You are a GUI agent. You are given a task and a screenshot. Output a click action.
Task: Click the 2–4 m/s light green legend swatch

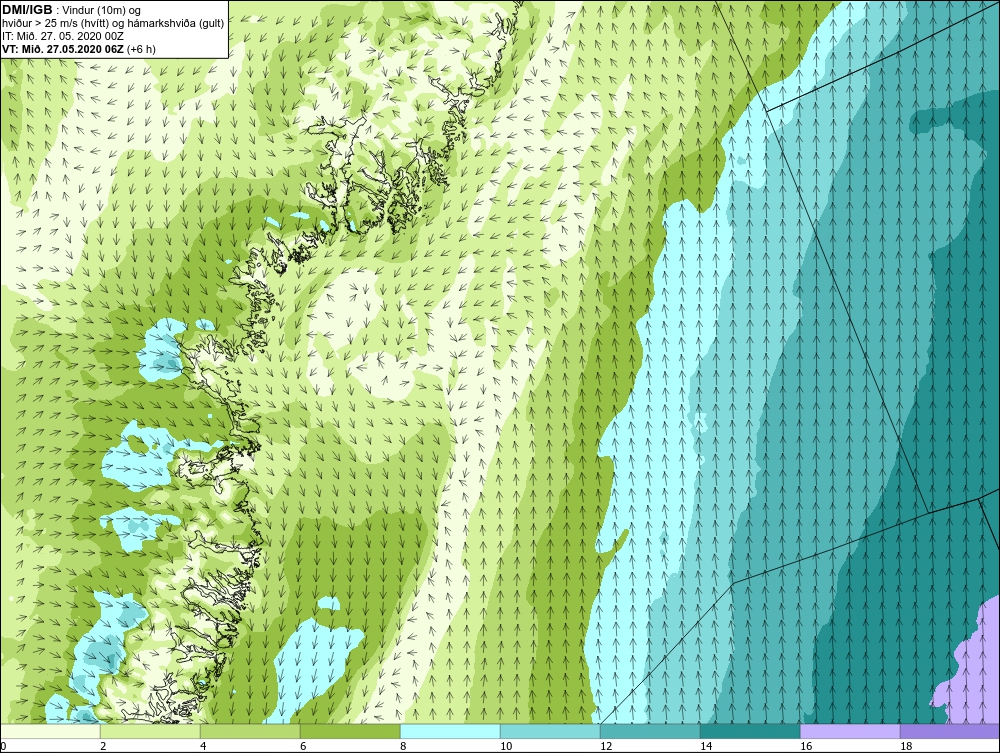(x=150, y=731)
